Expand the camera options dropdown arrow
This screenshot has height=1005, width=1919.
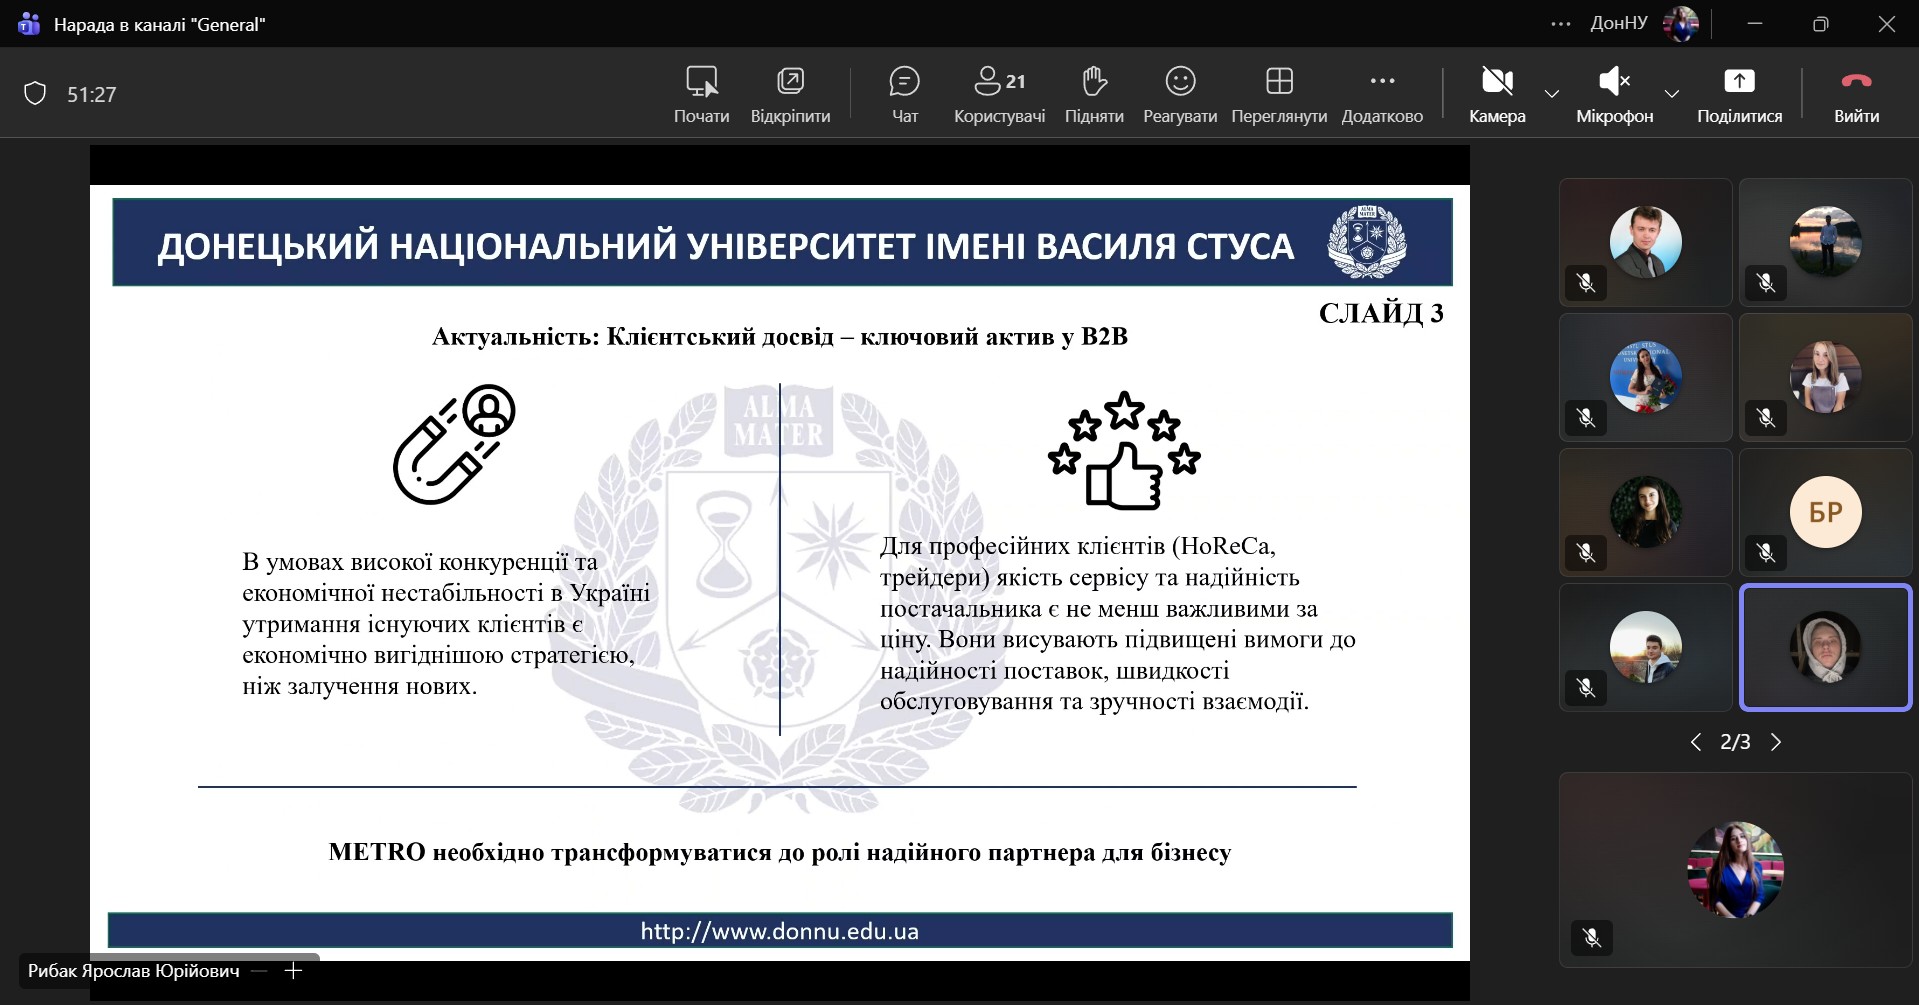[1552, 94]
